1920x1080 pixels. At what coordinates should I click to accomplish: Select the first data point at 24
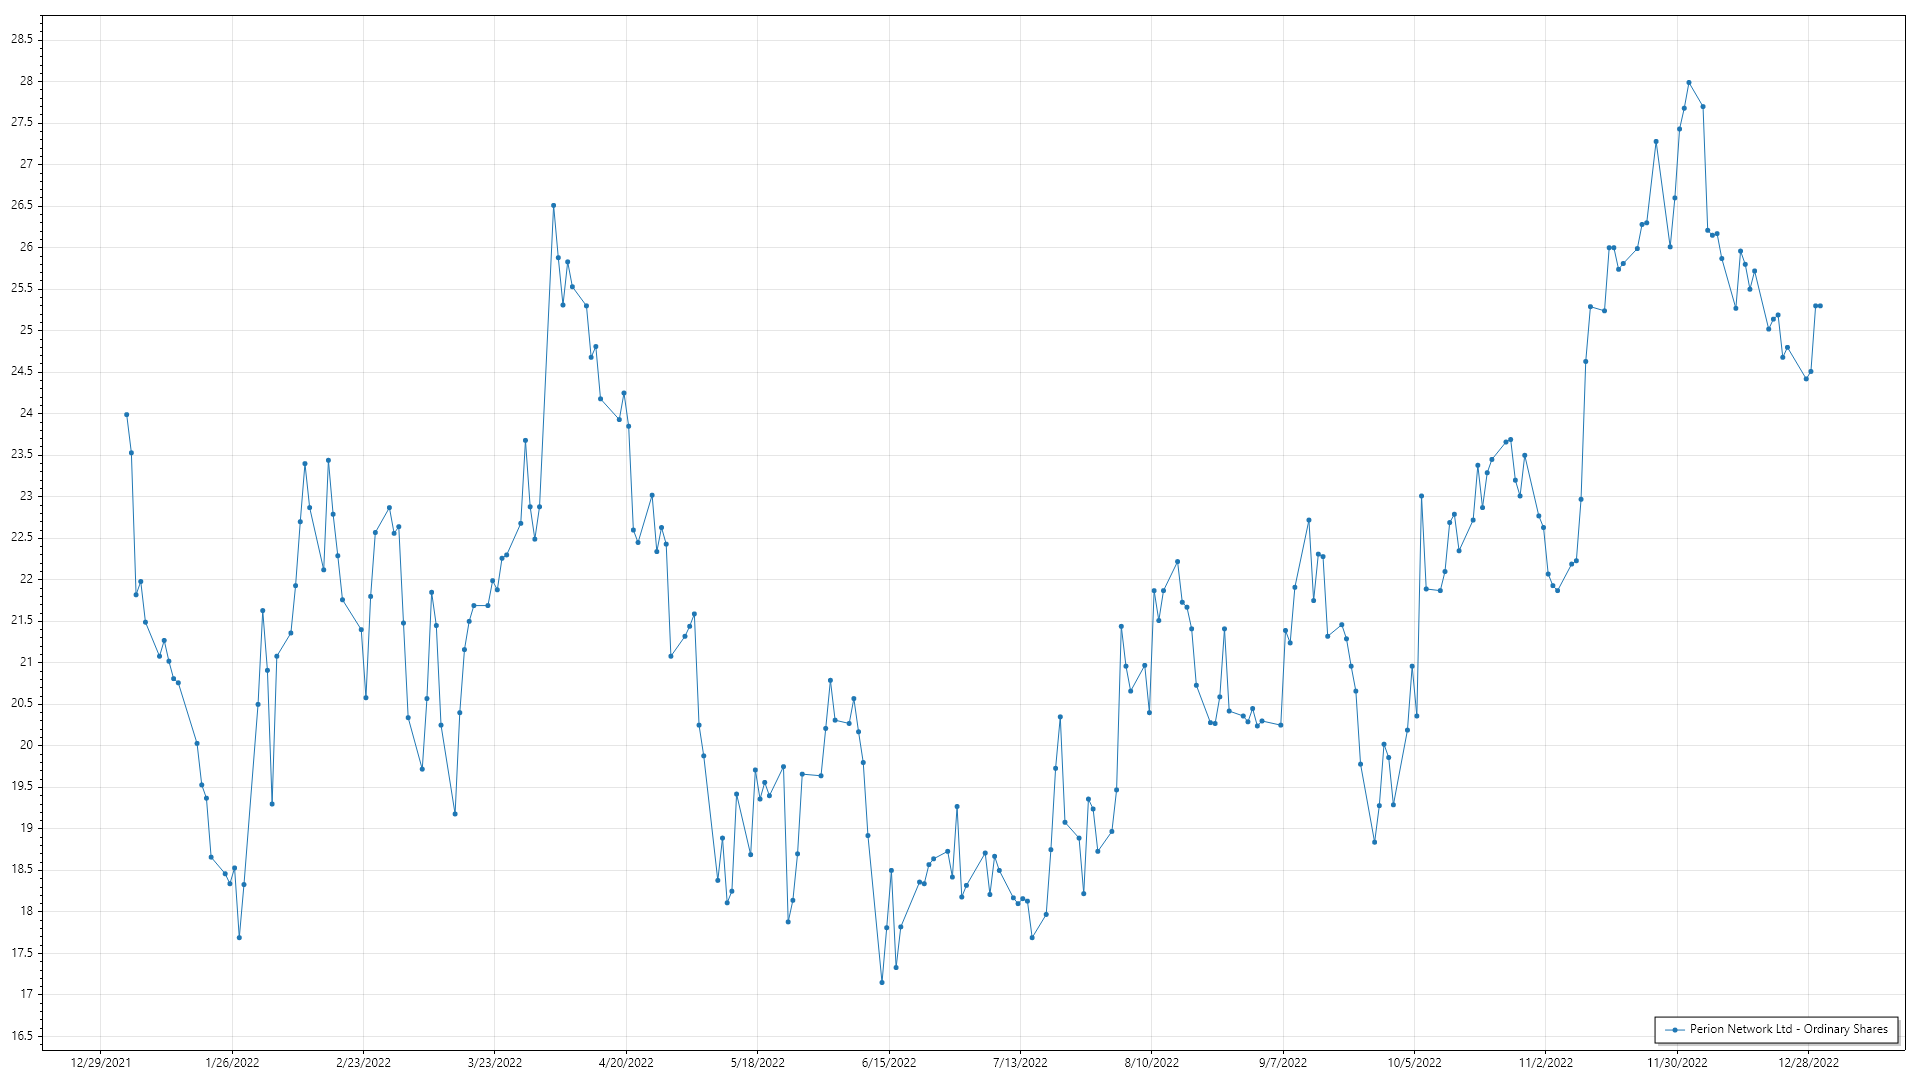[x=126, y=414]
